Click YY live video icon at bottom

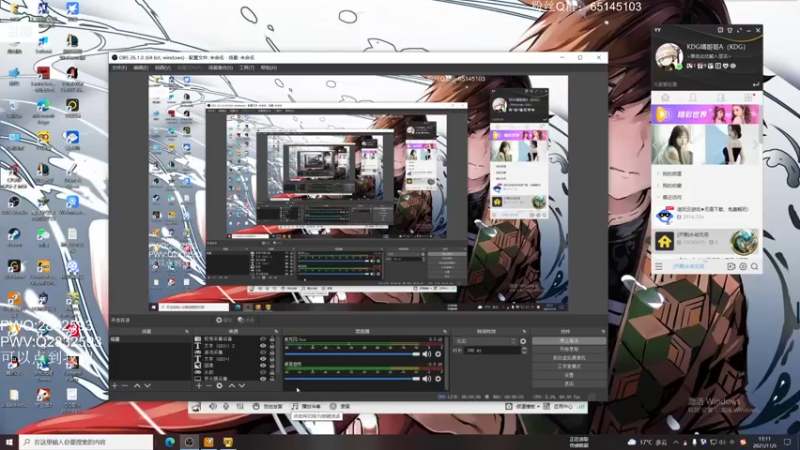tap(731, 266)
